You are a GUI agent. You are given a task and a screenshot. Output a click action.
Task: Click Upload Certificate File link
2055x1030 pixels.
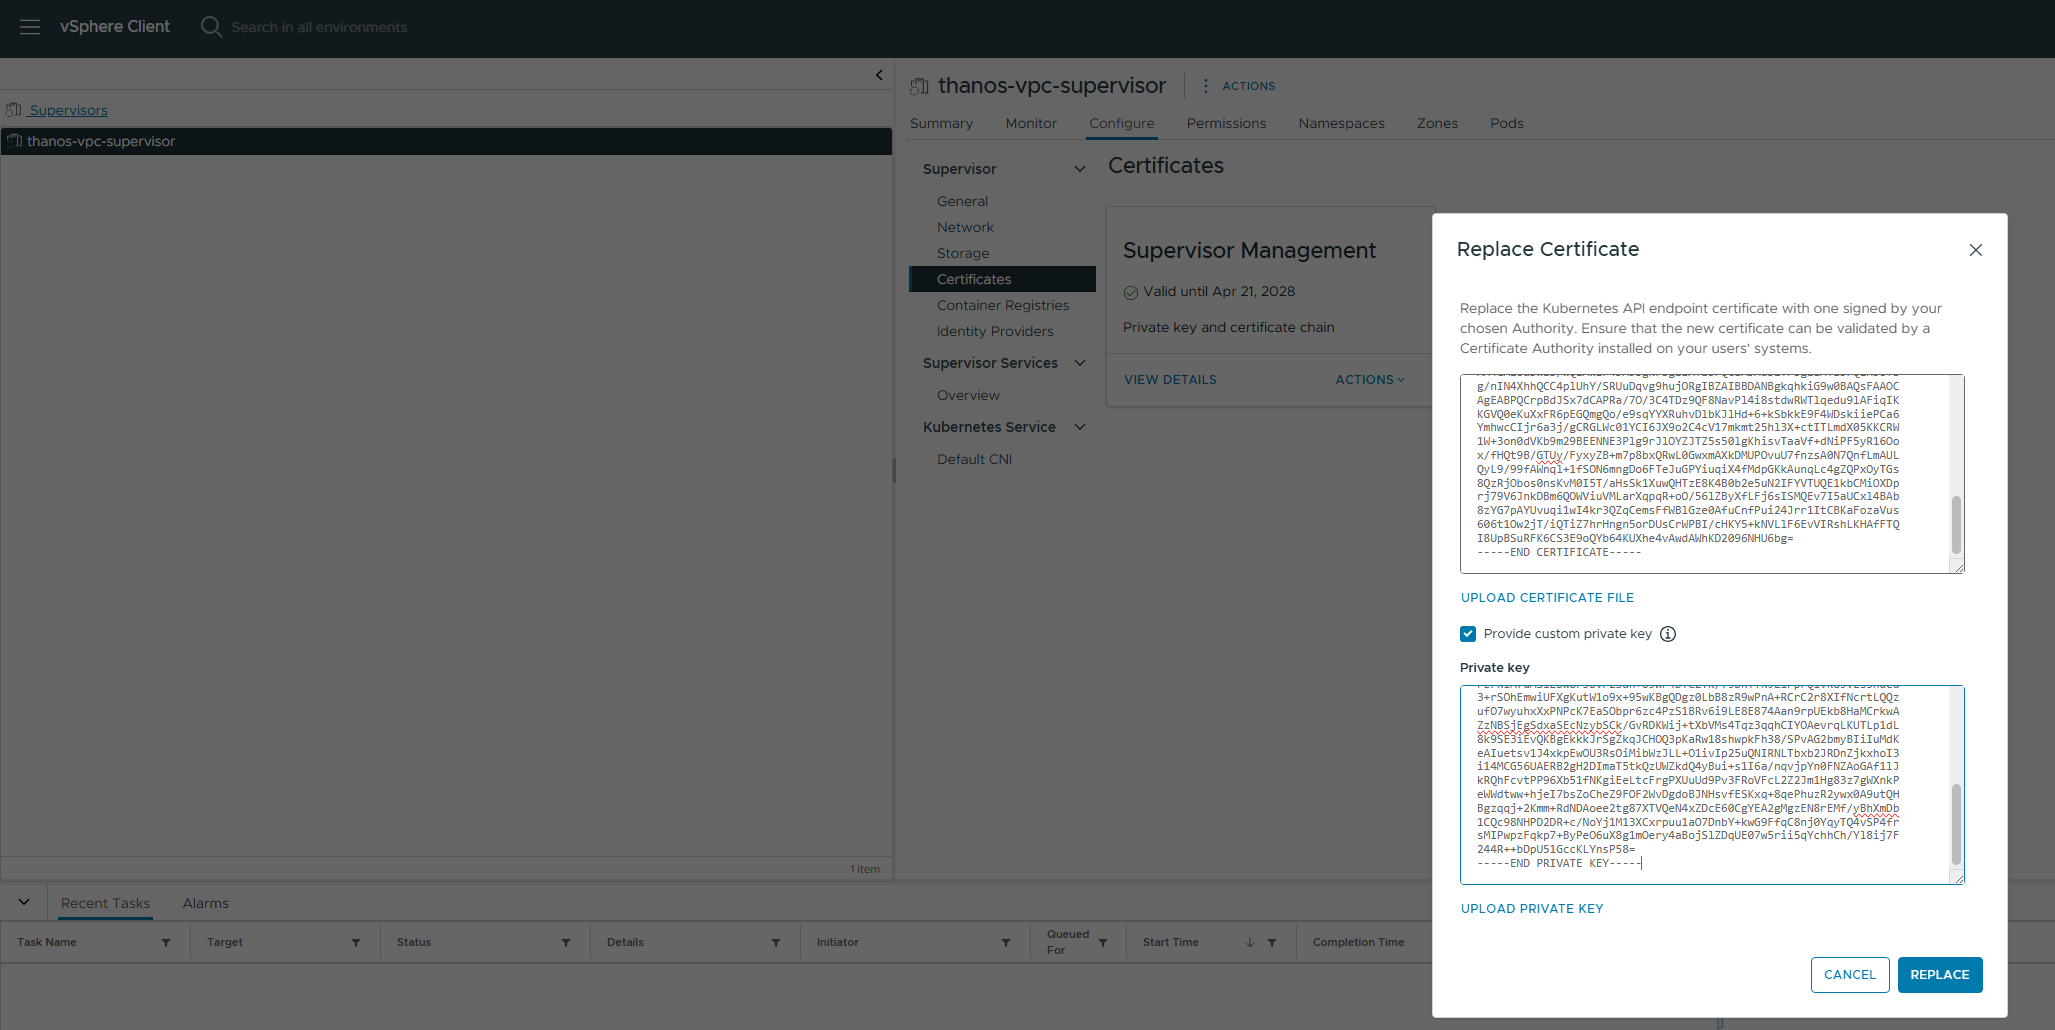(1547, 598)
